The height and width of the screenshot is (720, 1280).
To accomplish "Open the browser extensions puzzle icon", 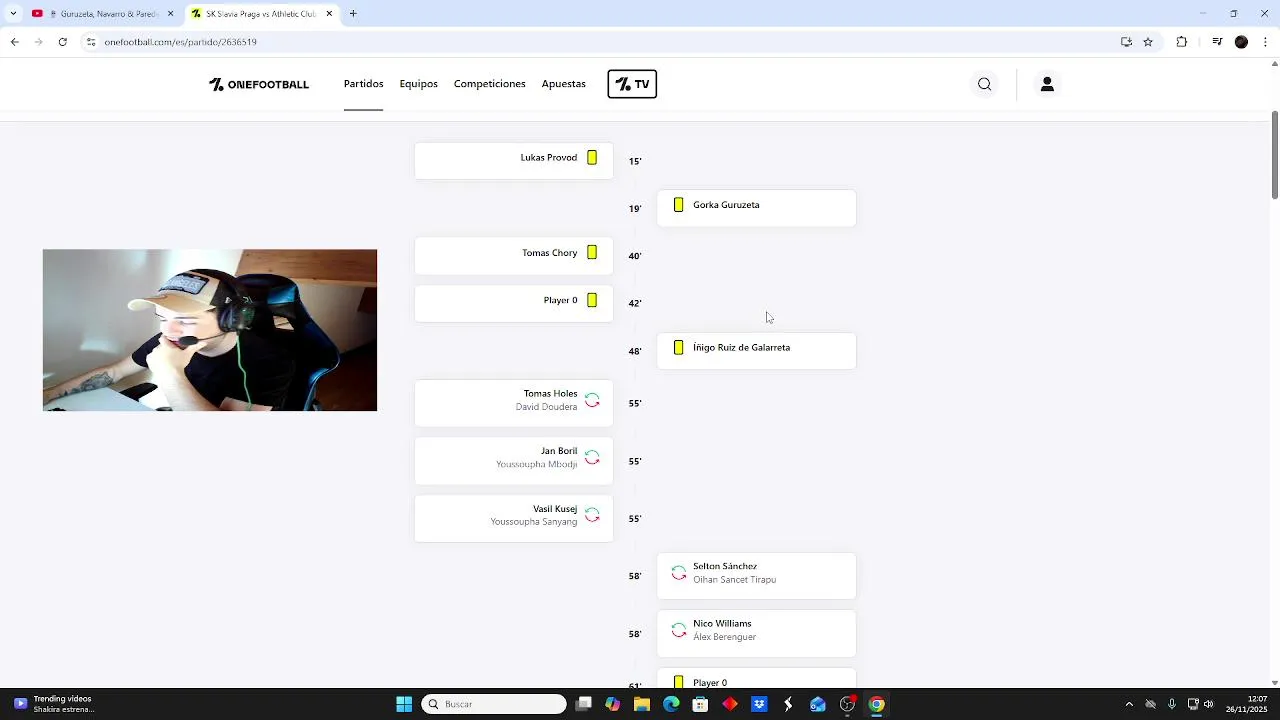I will [x=1182, y=42].
